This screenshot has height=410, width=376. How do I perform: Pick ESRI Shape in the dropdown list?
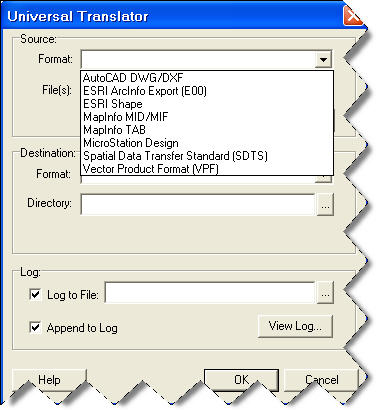click(207, 104)
